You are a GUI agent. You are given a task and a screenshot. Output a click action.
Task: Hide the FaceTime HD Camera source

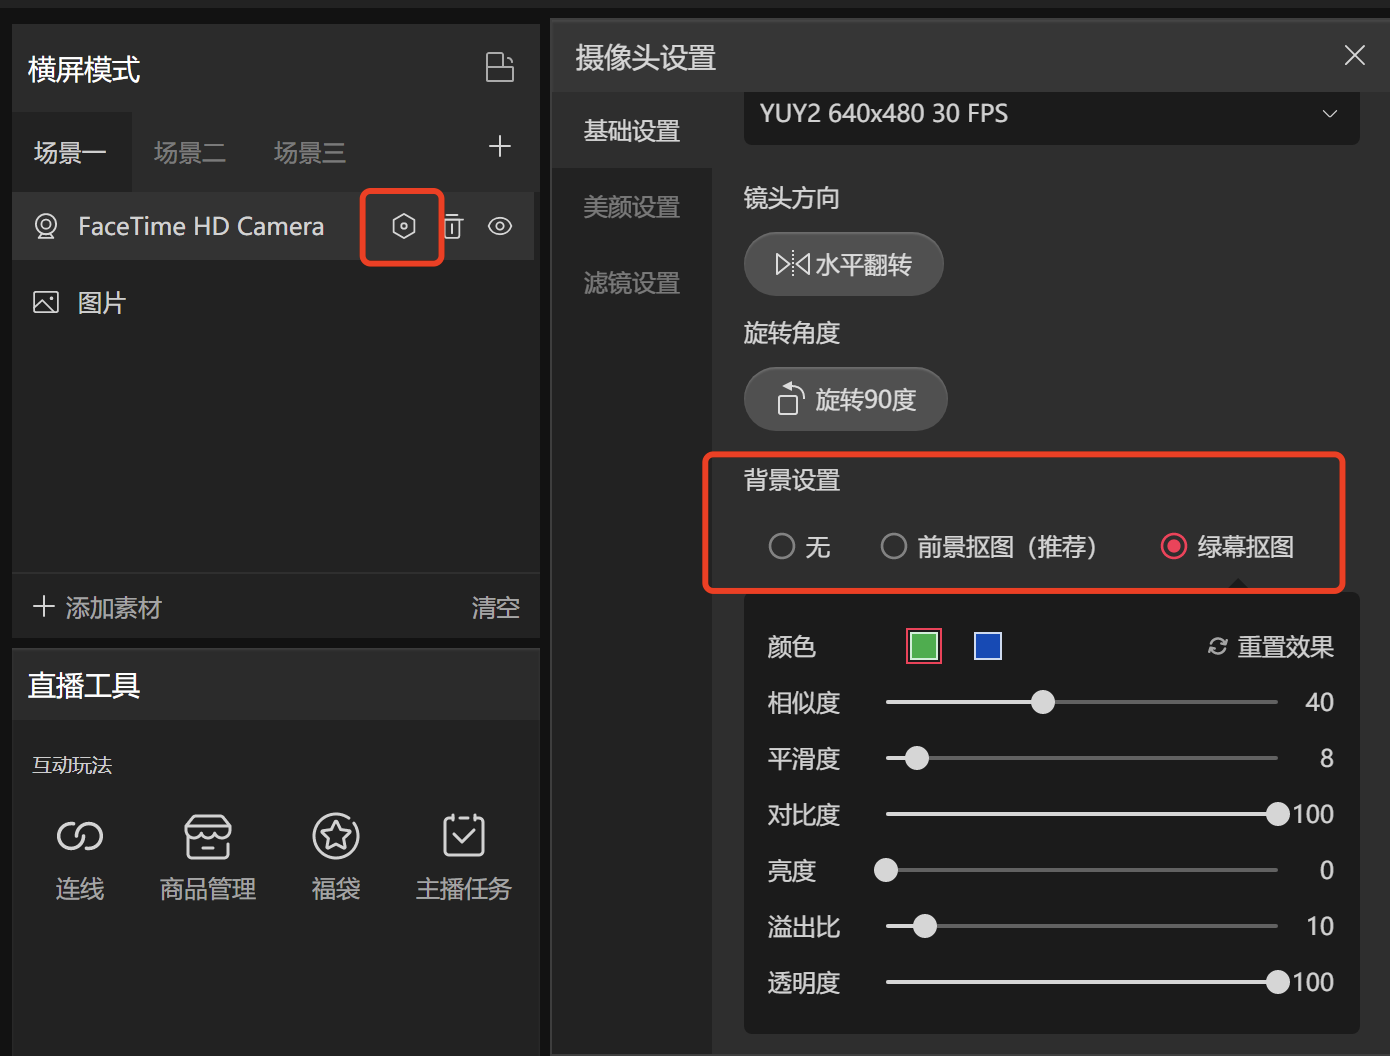pos(500,227)
